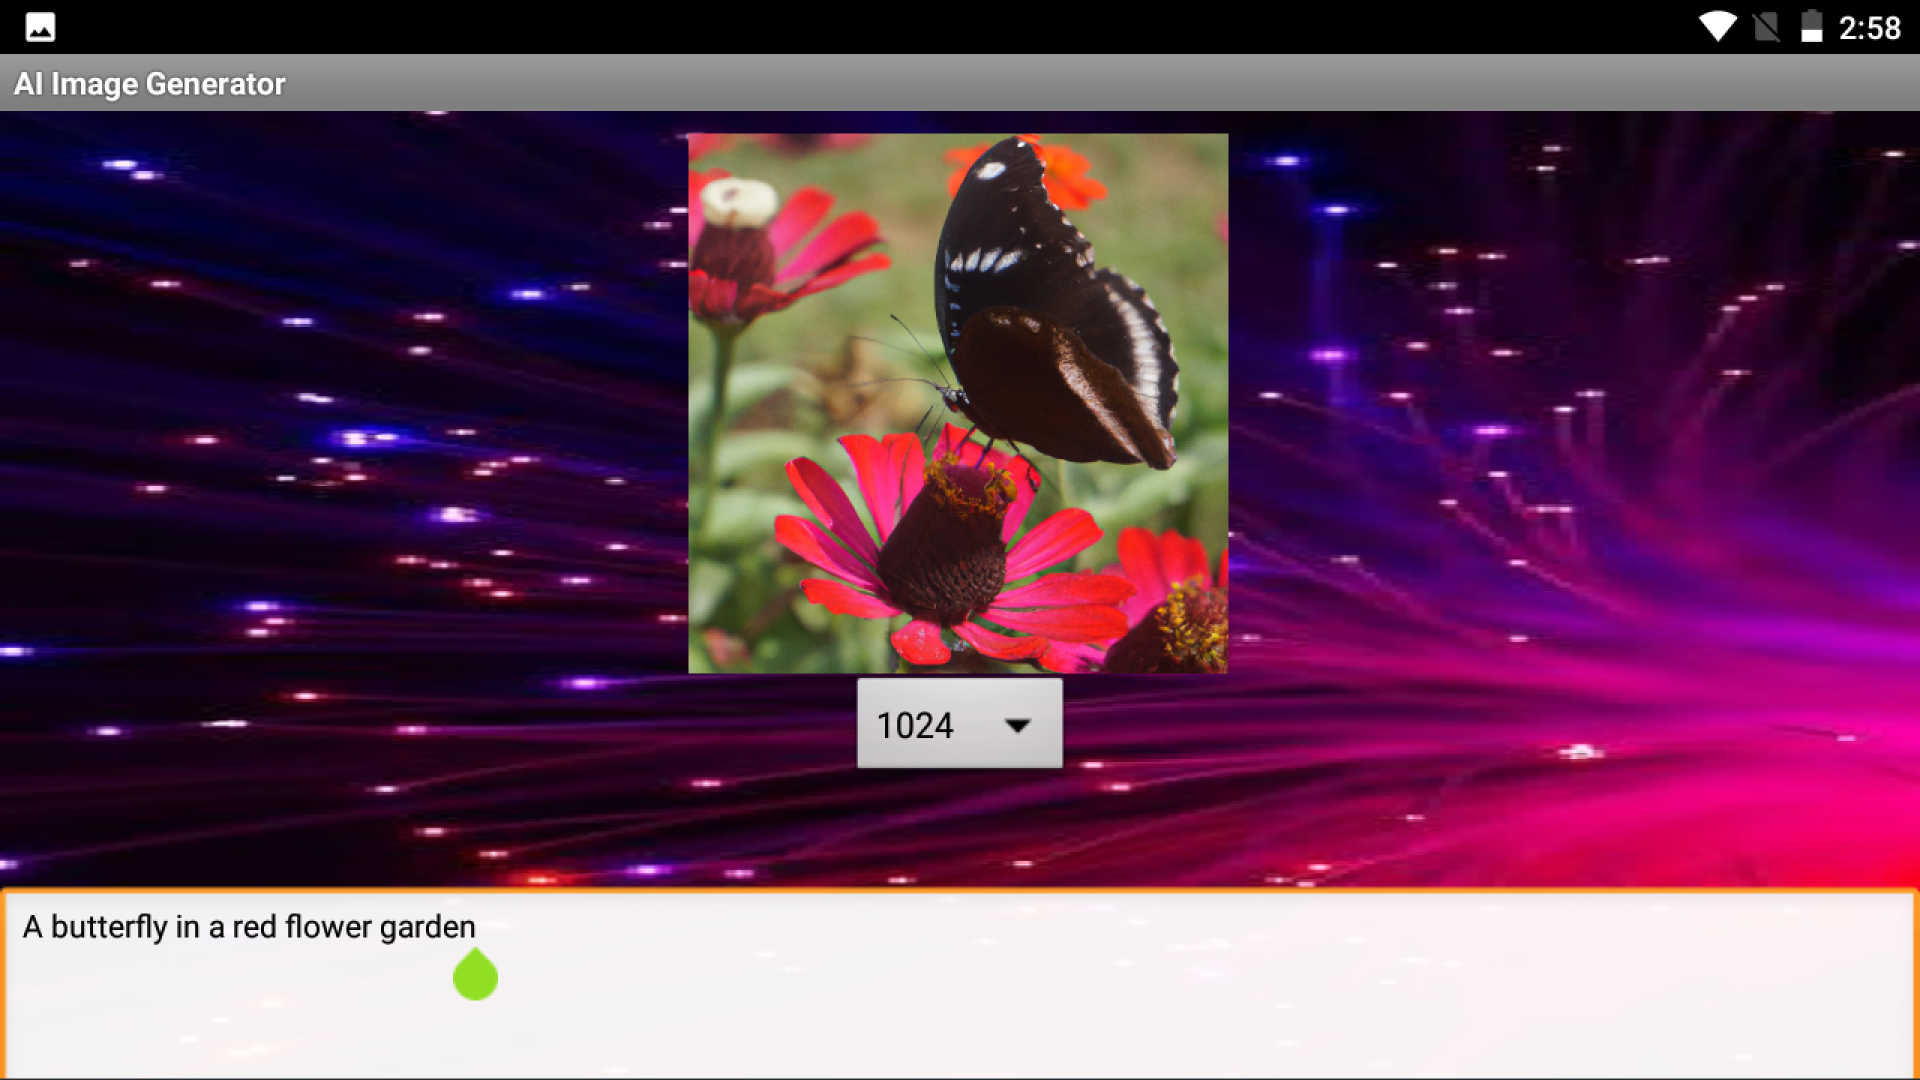Click the gray app title bar
Viewport: 1920px width, 1080px height.
[x=1000, y=83]
